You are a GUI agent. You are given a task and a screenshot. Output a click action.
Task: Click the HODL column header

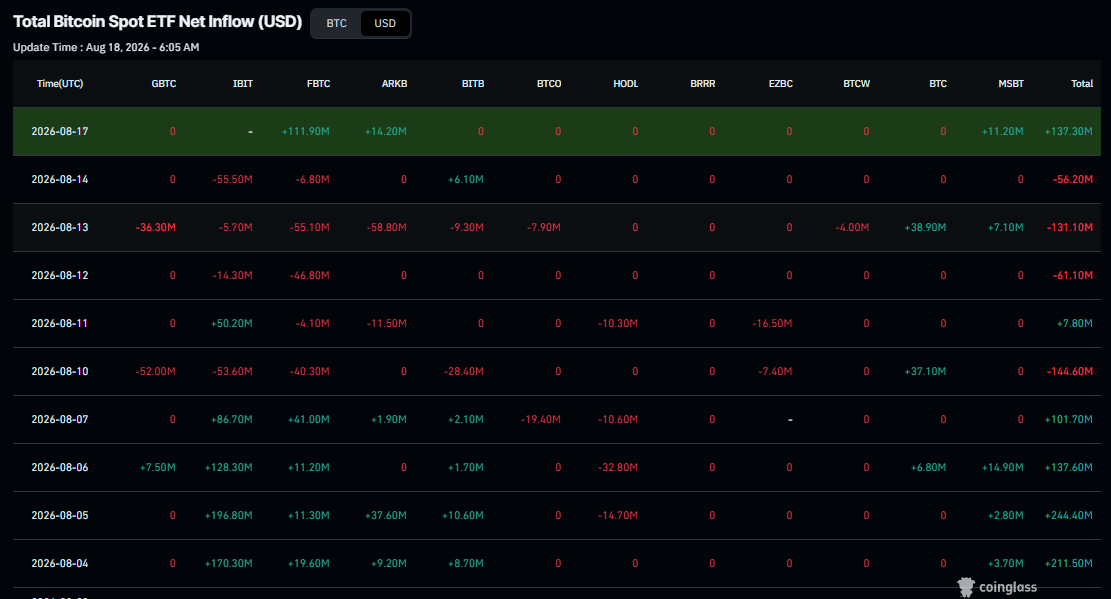pos(626,84)
